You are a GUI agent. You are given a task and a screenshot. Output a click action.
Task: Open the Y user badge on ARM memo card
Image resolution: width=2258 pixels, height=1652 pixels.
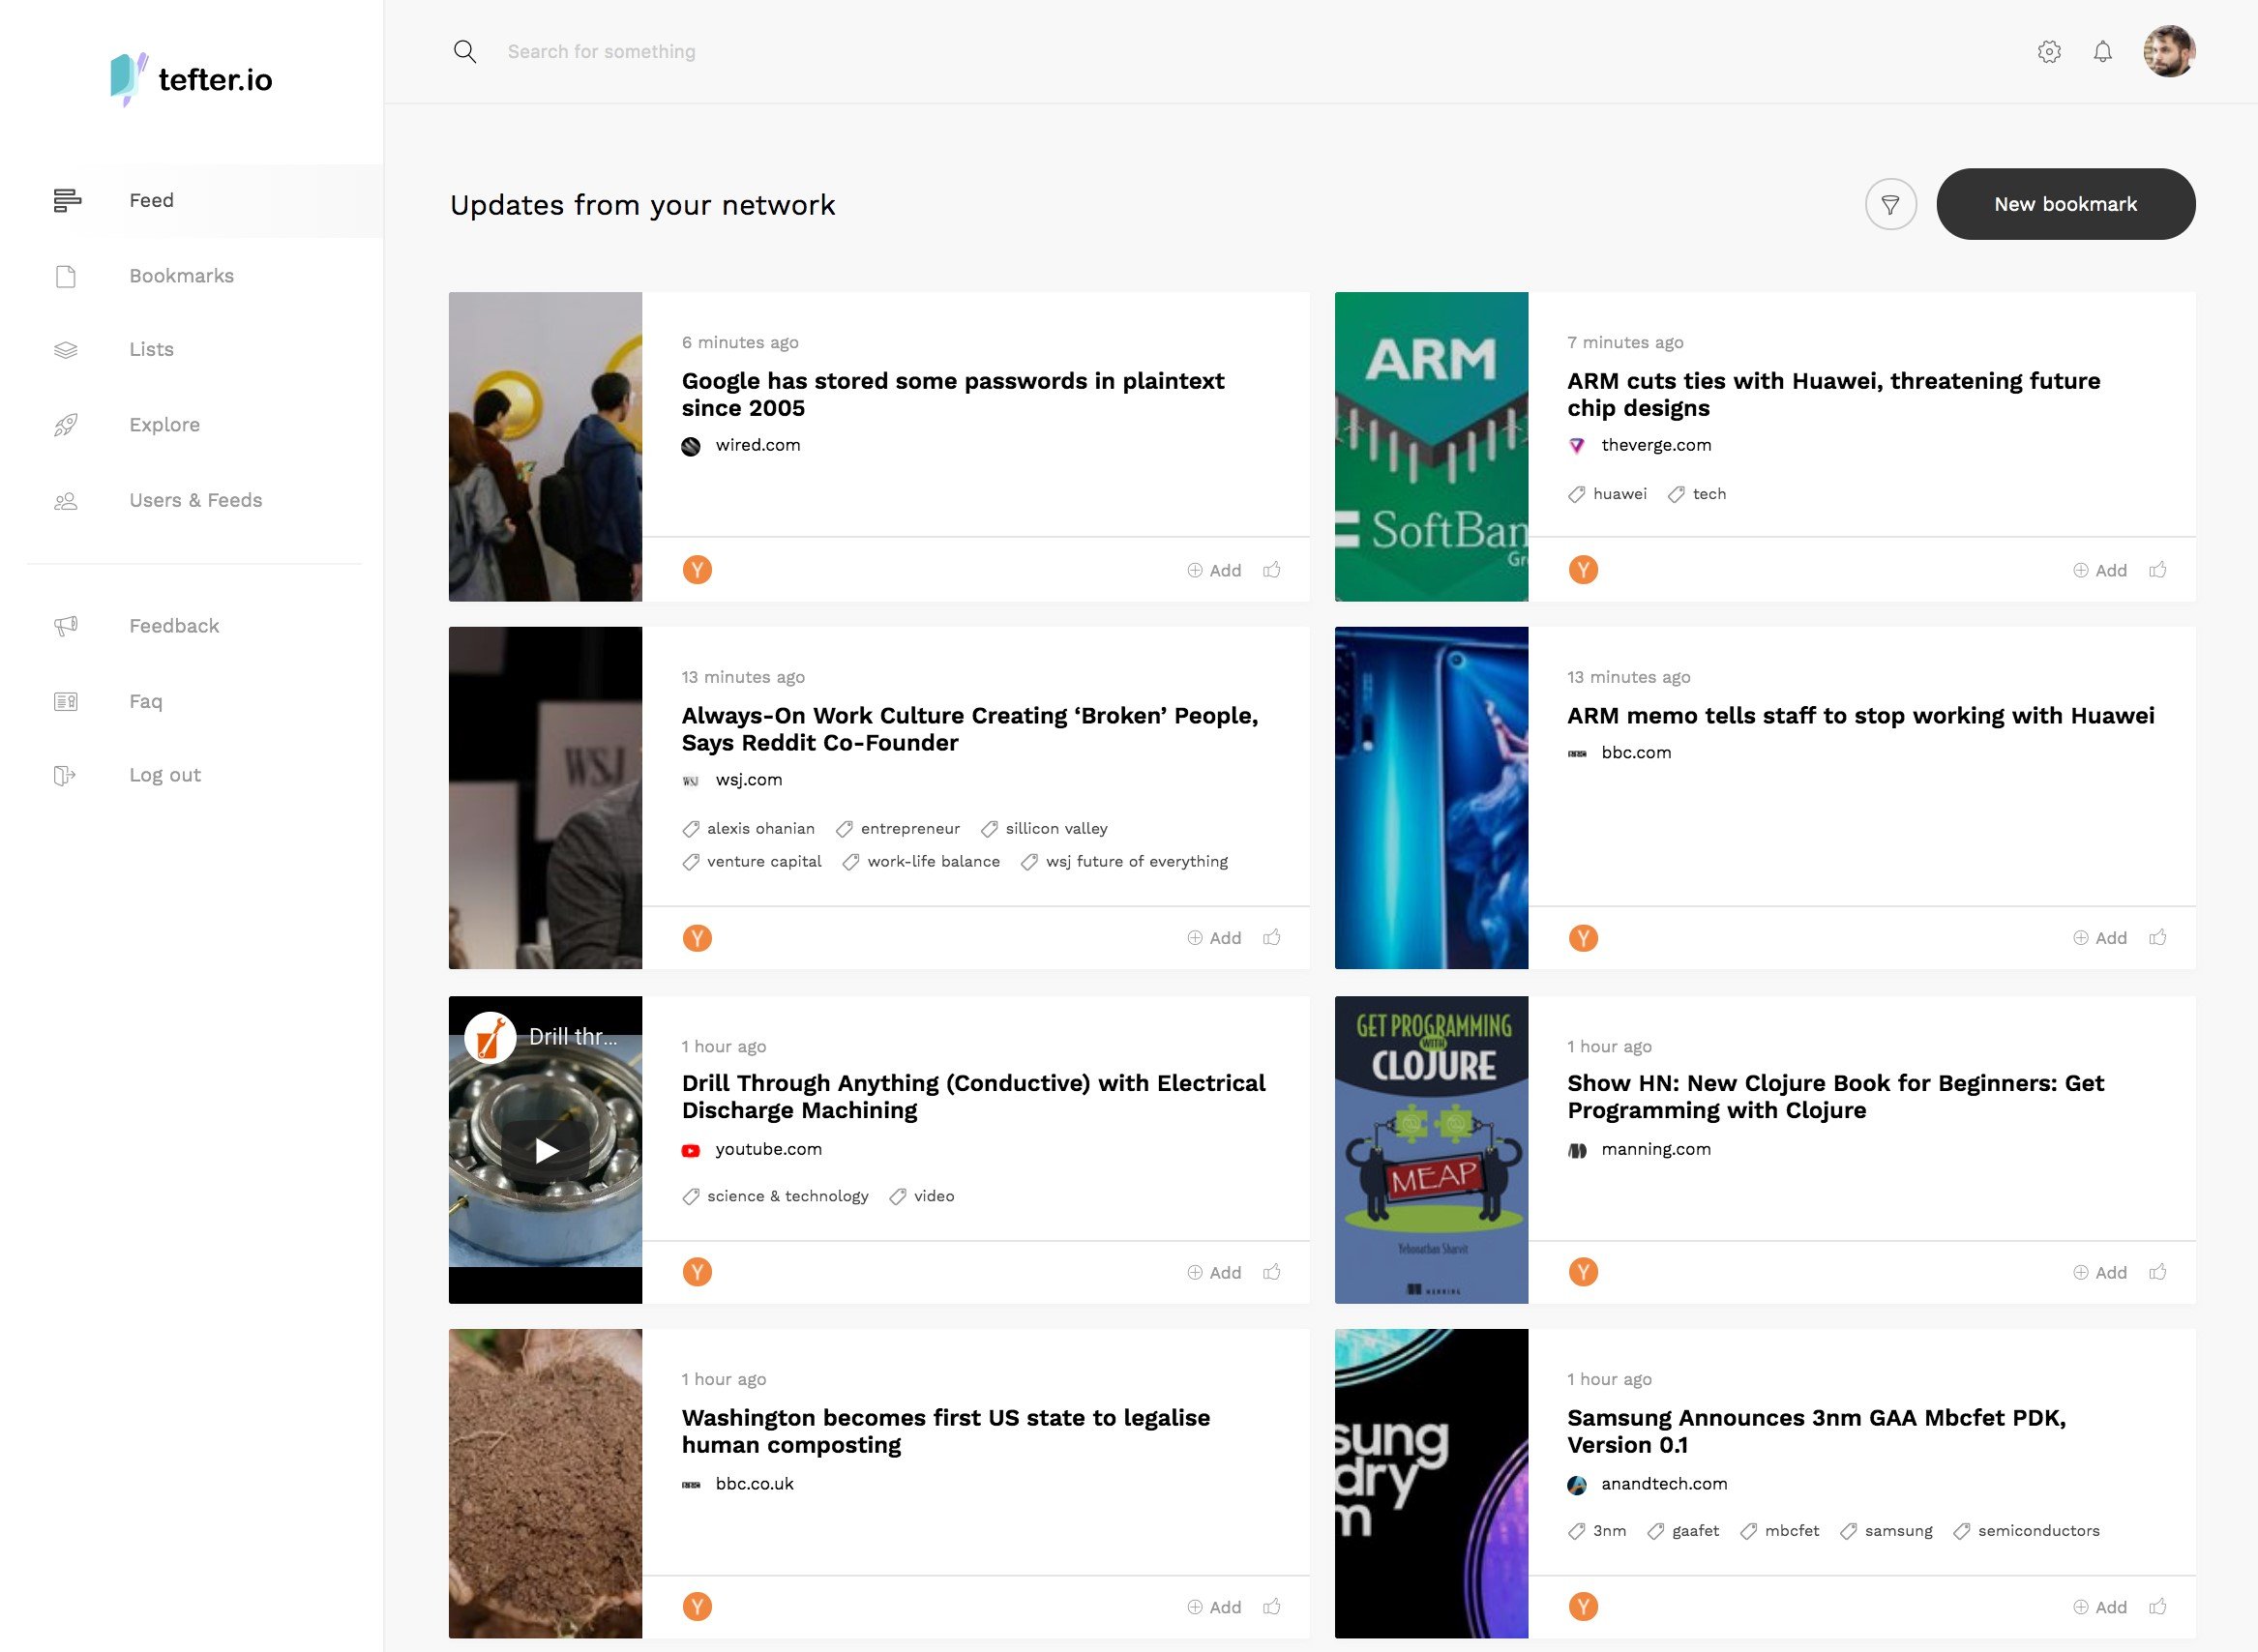(1583, 938)
